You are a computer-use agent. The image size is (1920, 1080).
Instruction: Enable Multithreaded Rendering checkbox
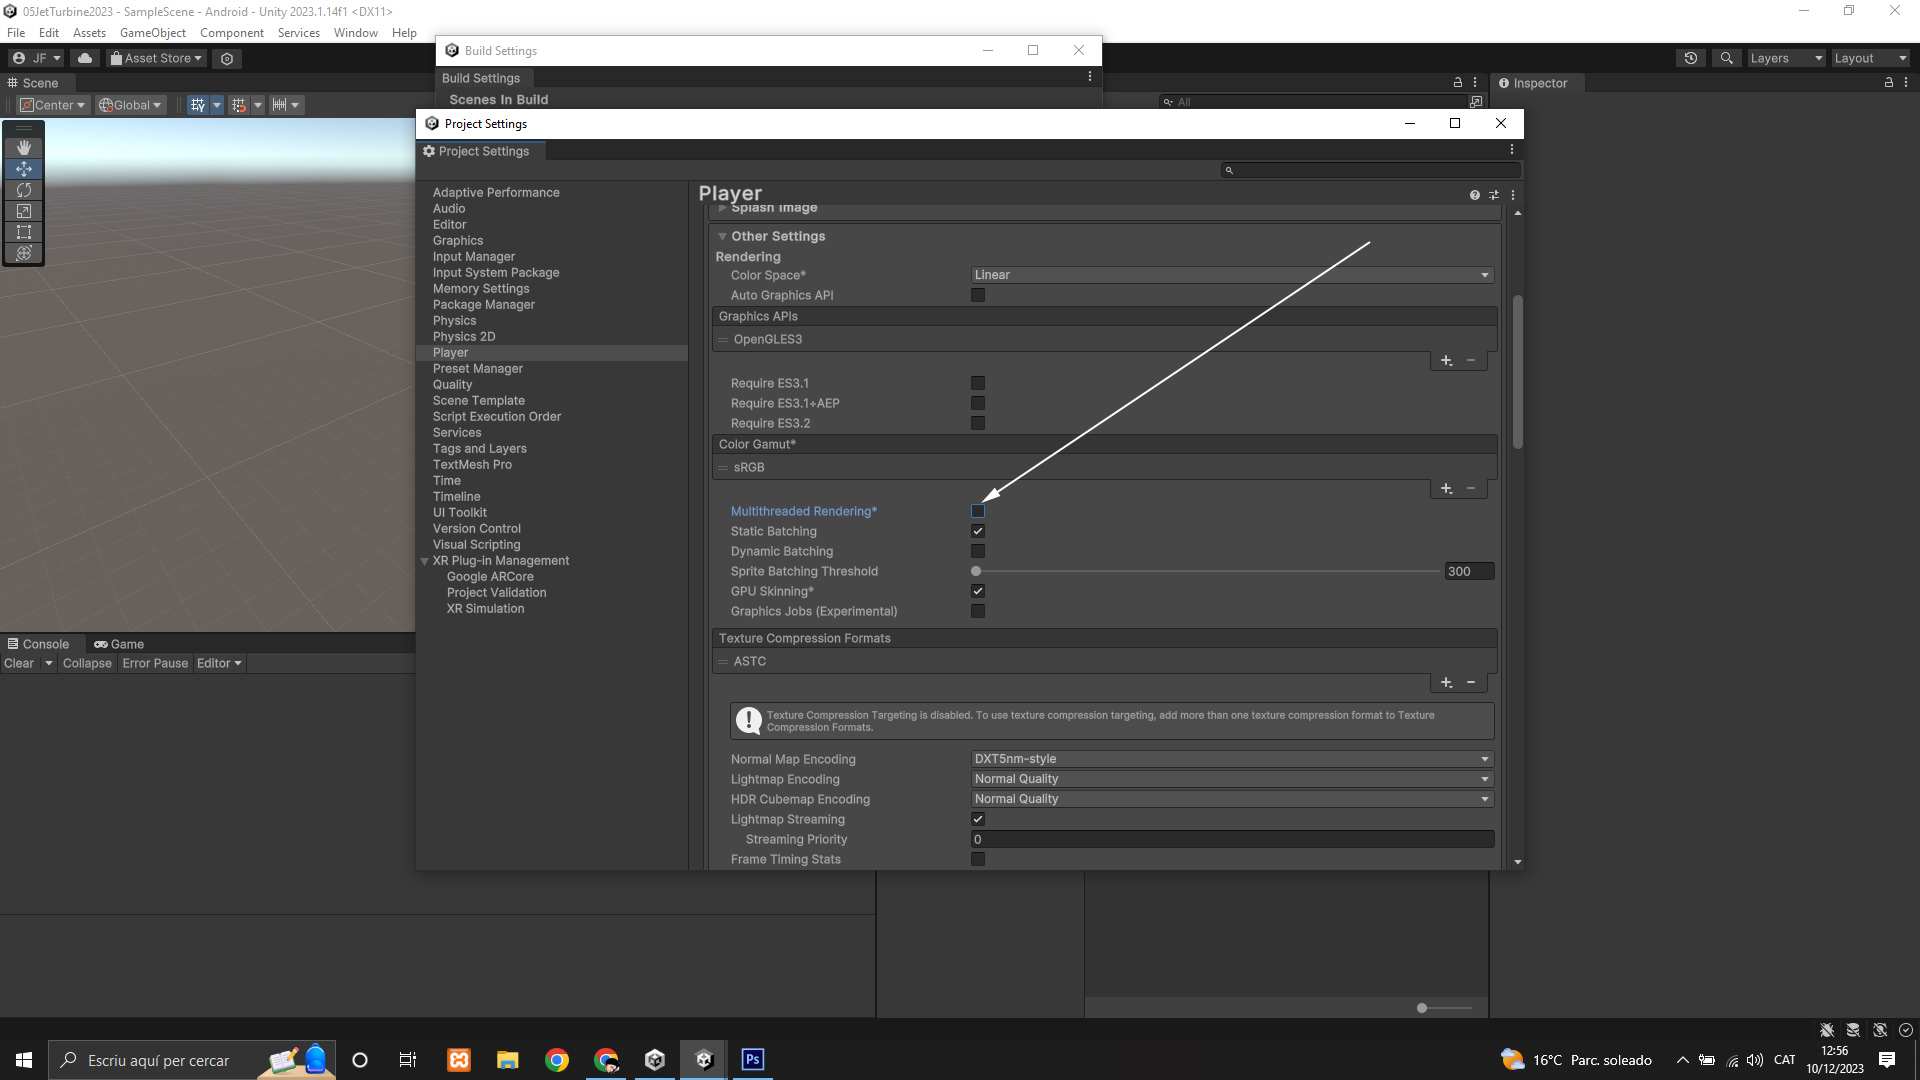[x=978, y=511]
